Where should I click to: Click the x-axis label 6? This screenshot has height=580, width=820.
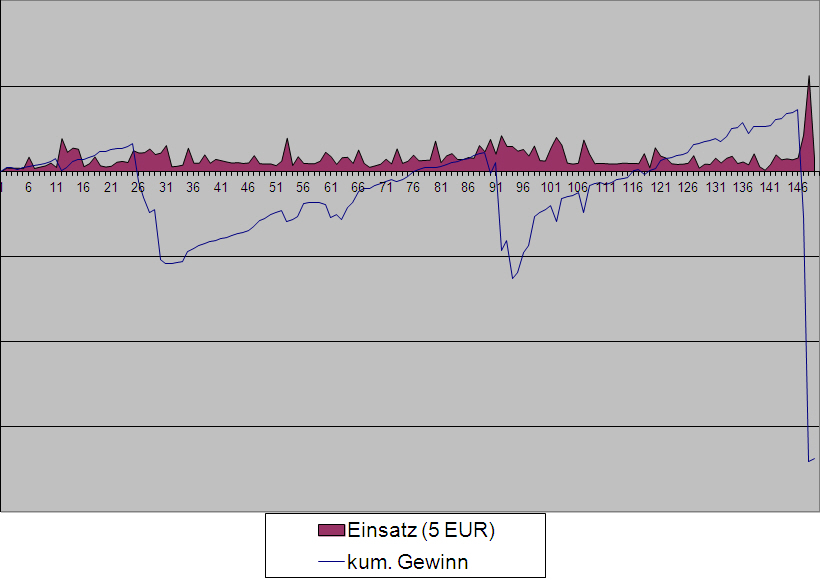[x=28, y=187]
